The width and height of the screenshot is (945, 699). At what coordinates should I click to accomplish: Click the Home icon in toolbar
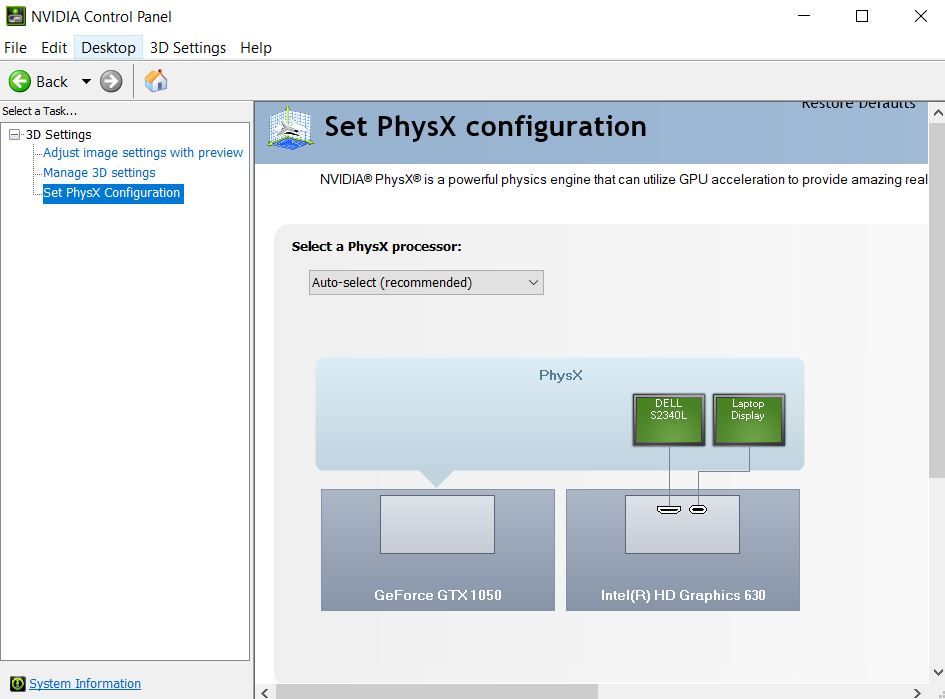click(156, 81)
